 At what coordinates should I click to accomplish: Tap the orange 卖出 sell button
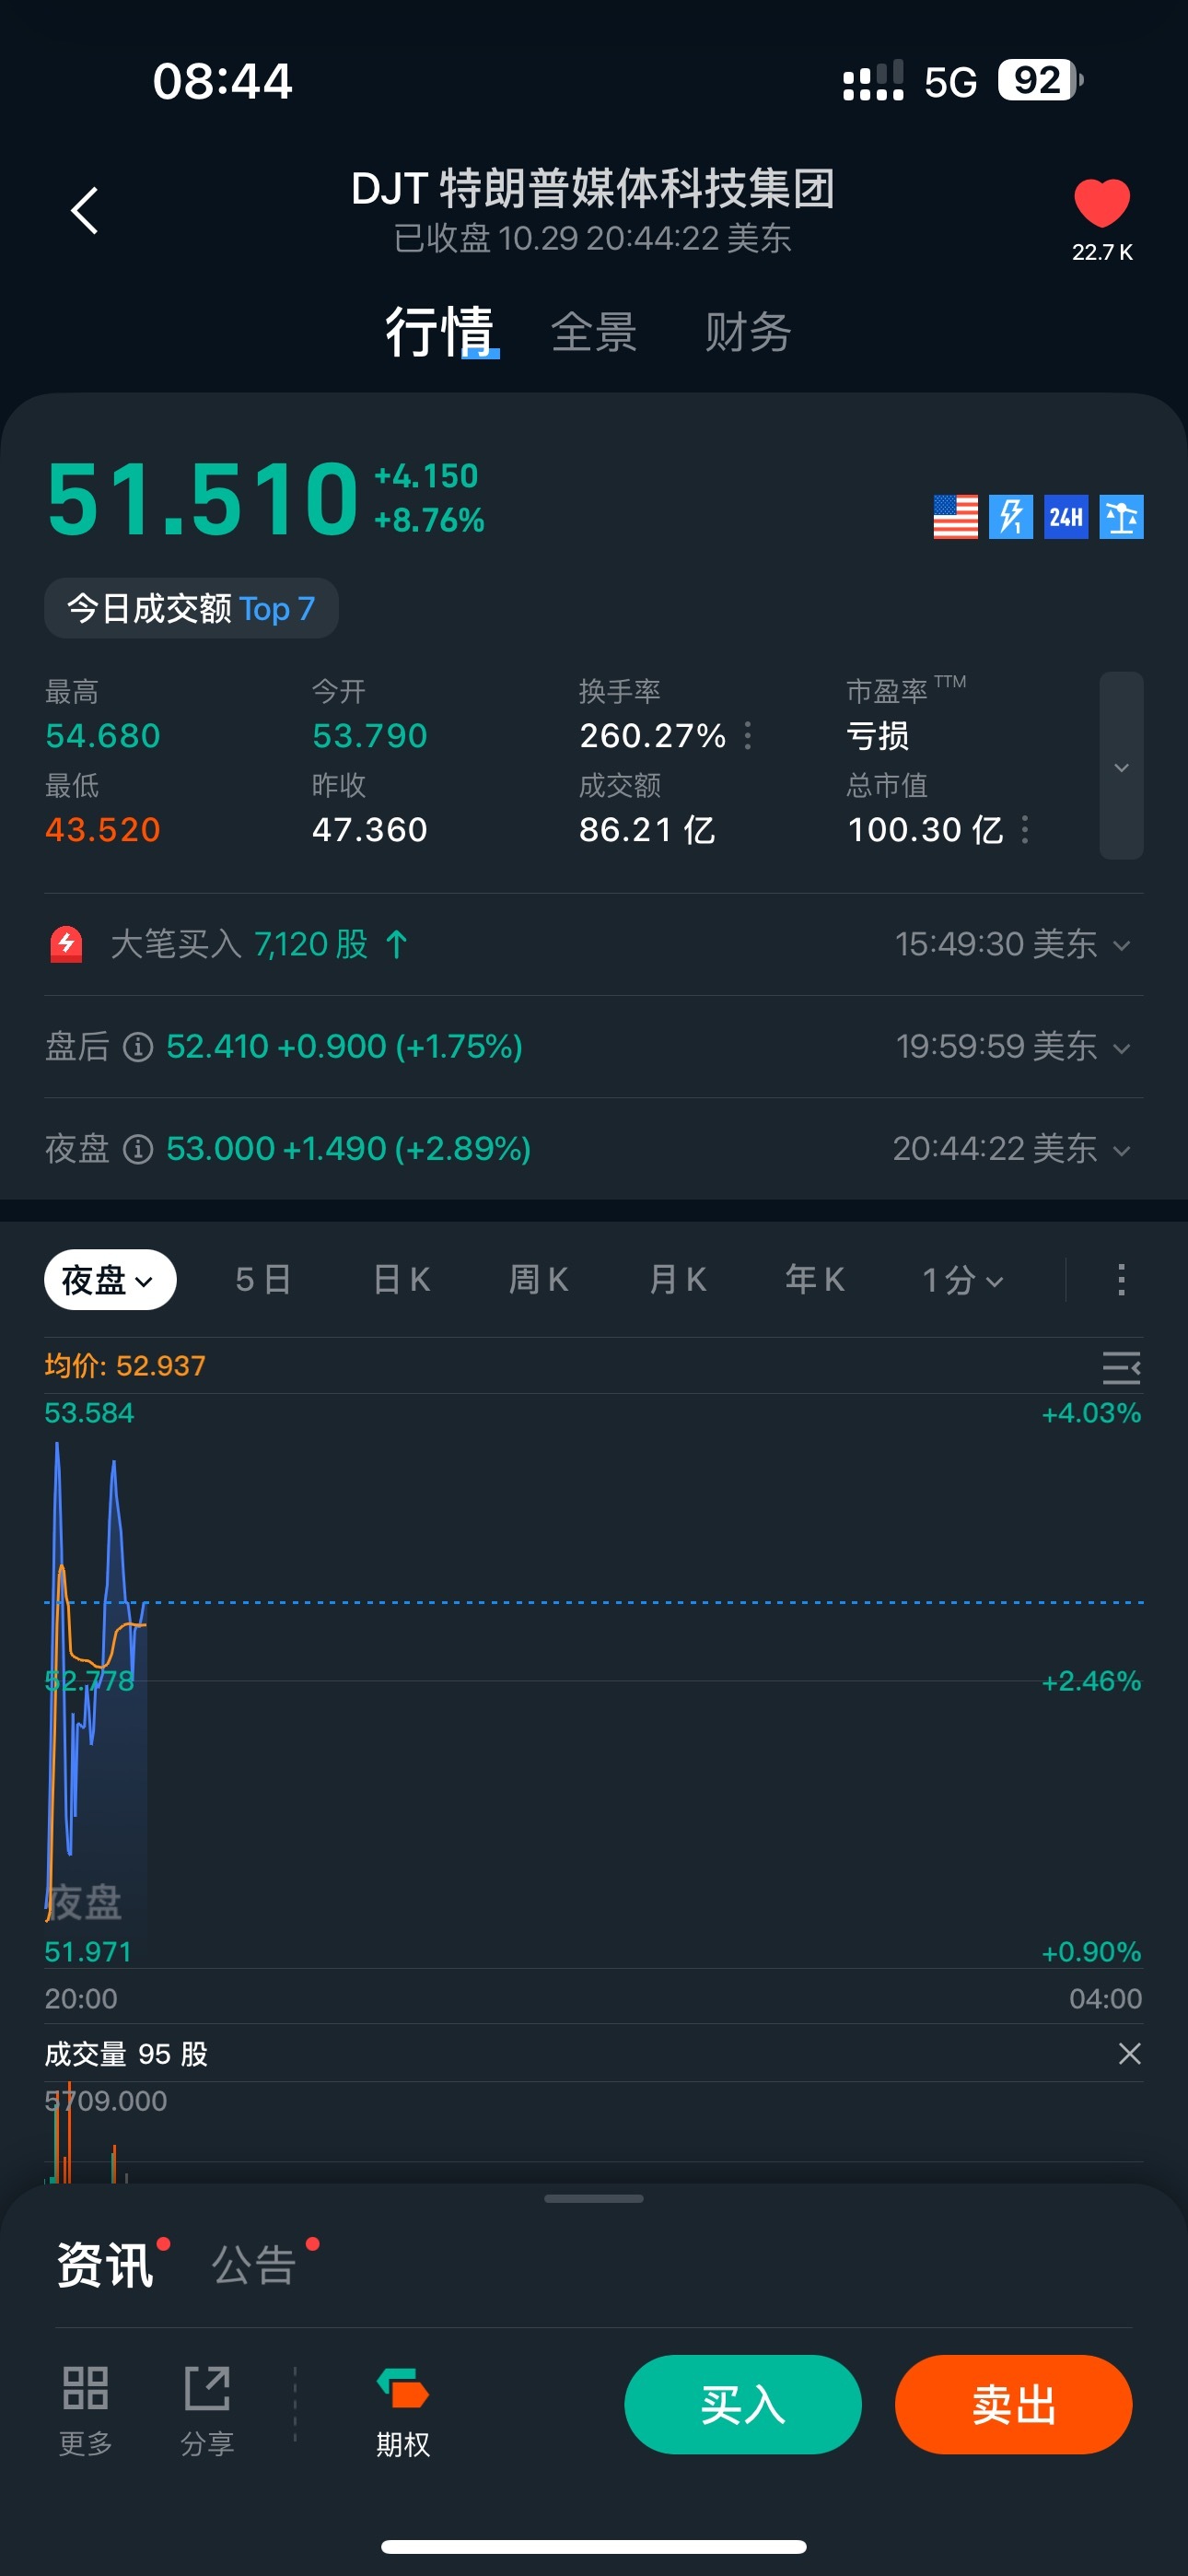pyautogui.click(x=1014, y=2404)
